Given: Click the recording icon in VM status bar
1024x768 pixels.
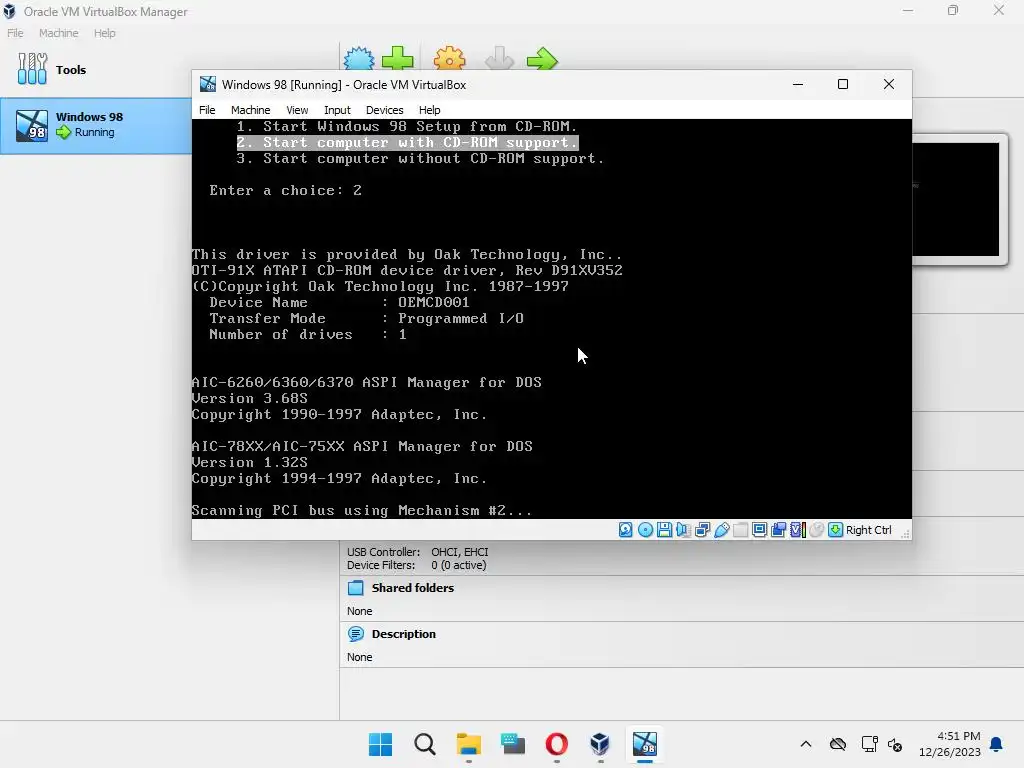Looking at the screenshot, I should tap(778, 530).
